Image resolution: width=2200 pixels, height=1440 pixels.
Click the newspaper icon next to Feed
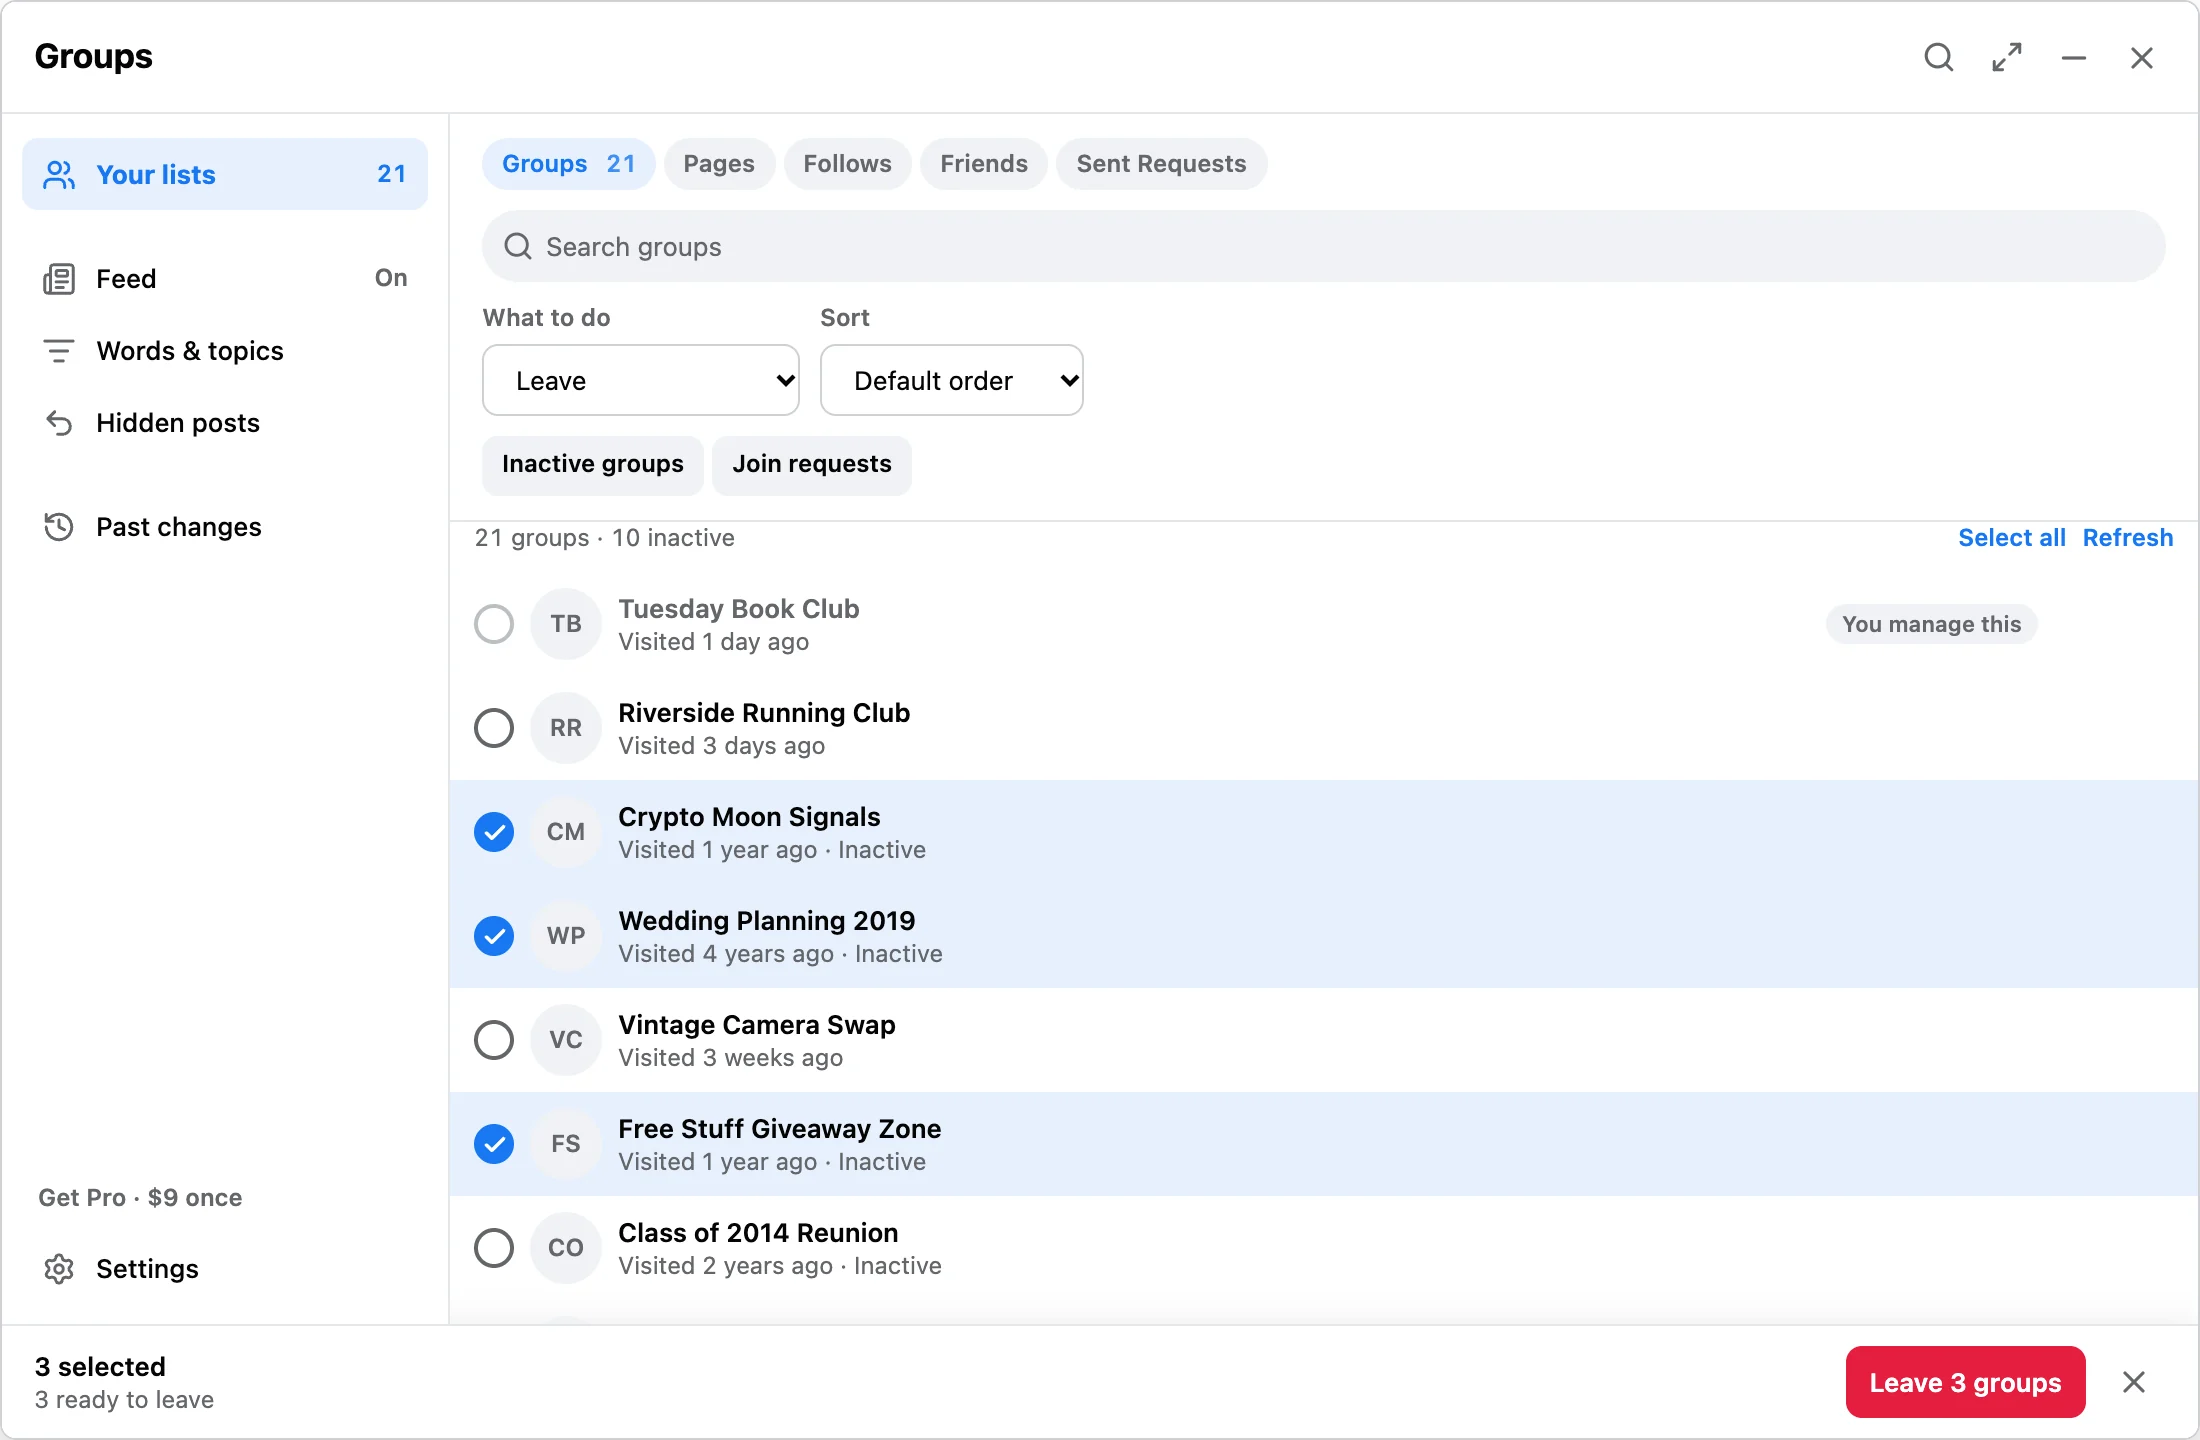[59, 279]
